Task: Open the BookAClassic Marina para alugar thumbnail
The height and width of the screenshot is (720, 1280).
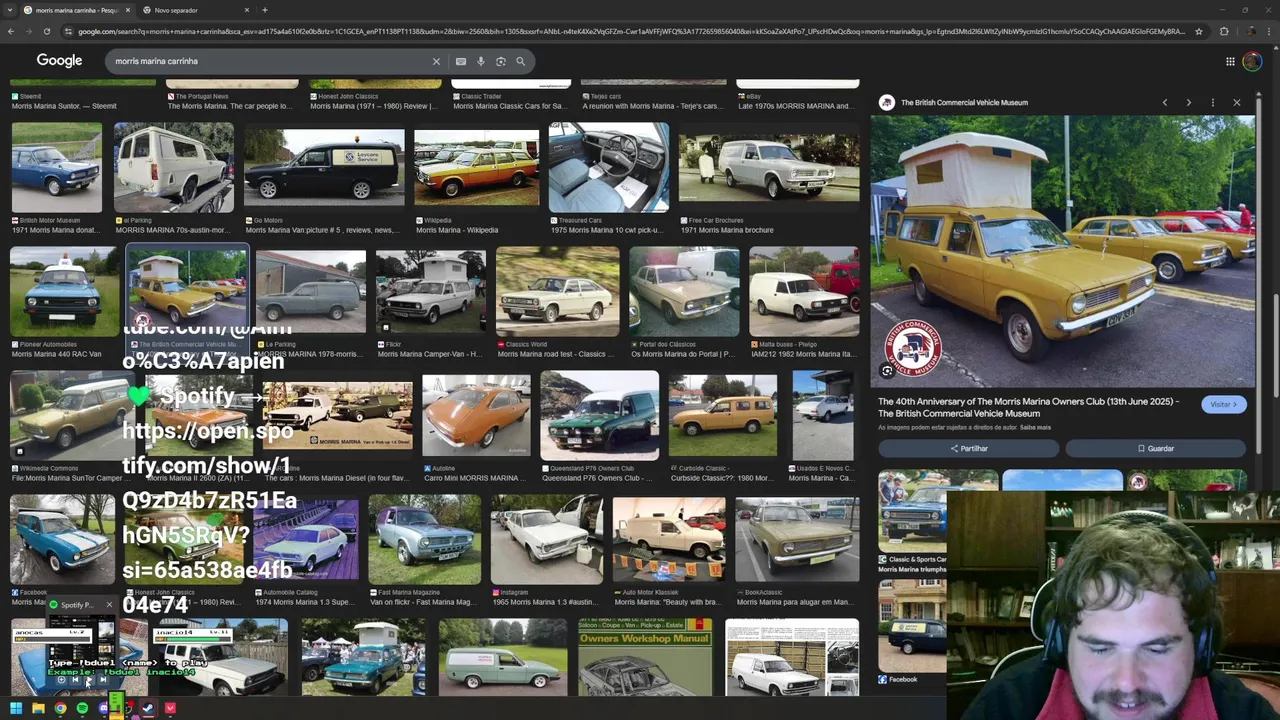Action: tap(797, 540)
